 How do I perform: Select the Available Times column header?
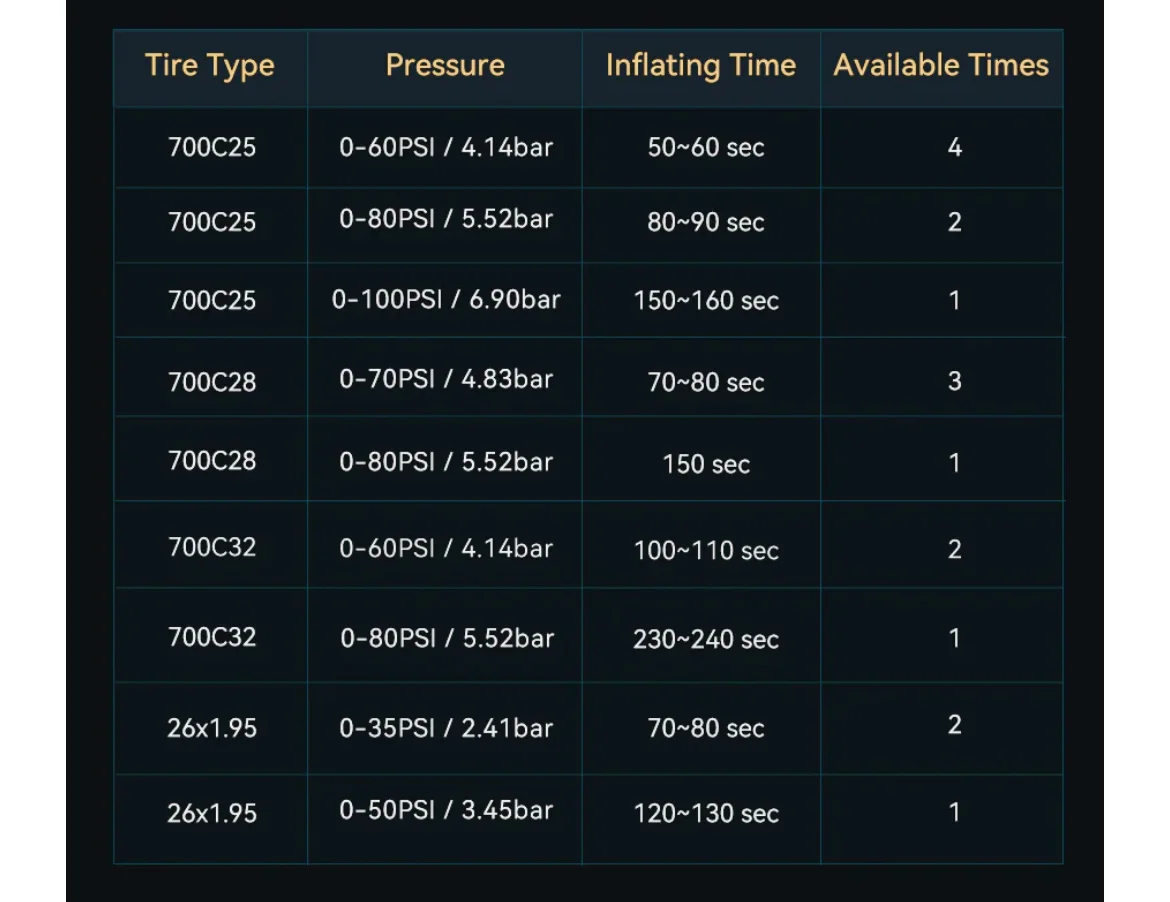pyautogui.click(x=941, y=66)
